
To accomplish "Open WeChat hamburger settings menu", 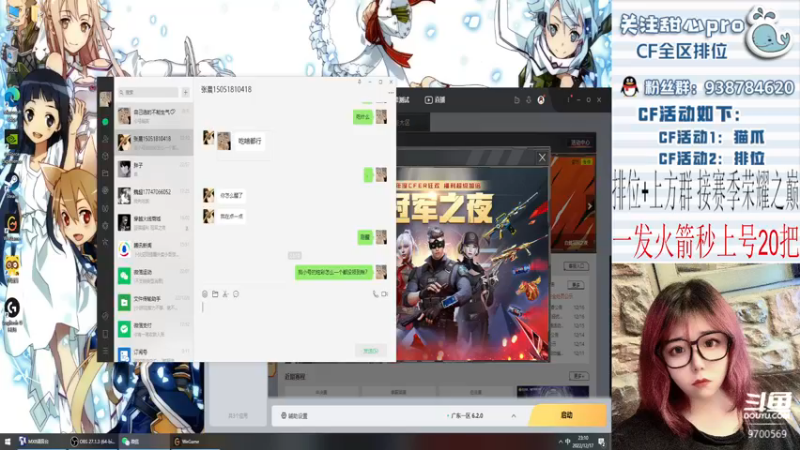I will coord(105,351).
